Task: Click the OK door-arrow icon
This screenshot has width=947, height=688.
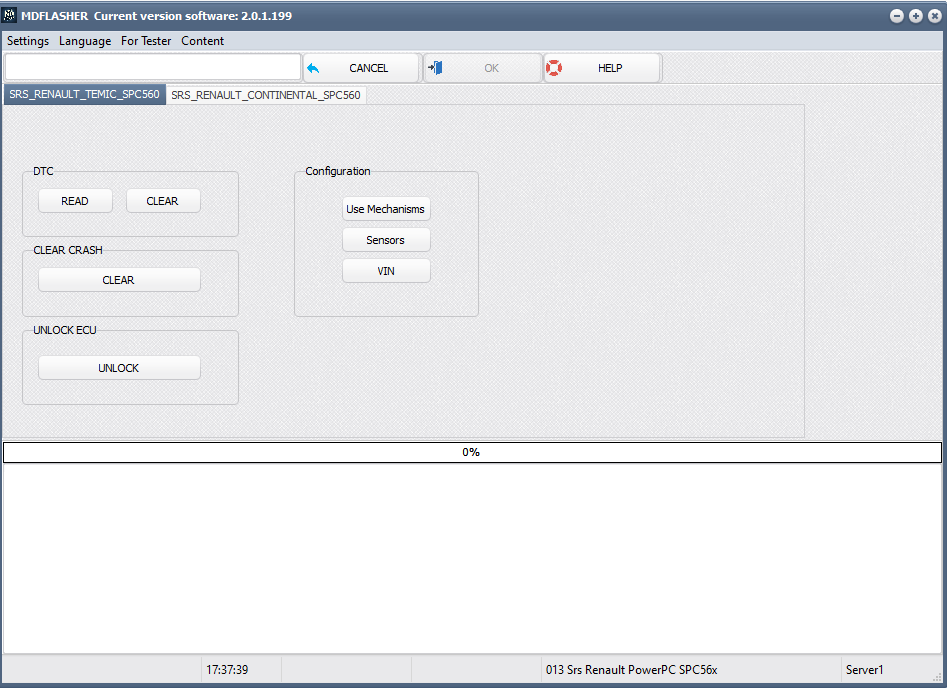Action: (x=435, y=68)
